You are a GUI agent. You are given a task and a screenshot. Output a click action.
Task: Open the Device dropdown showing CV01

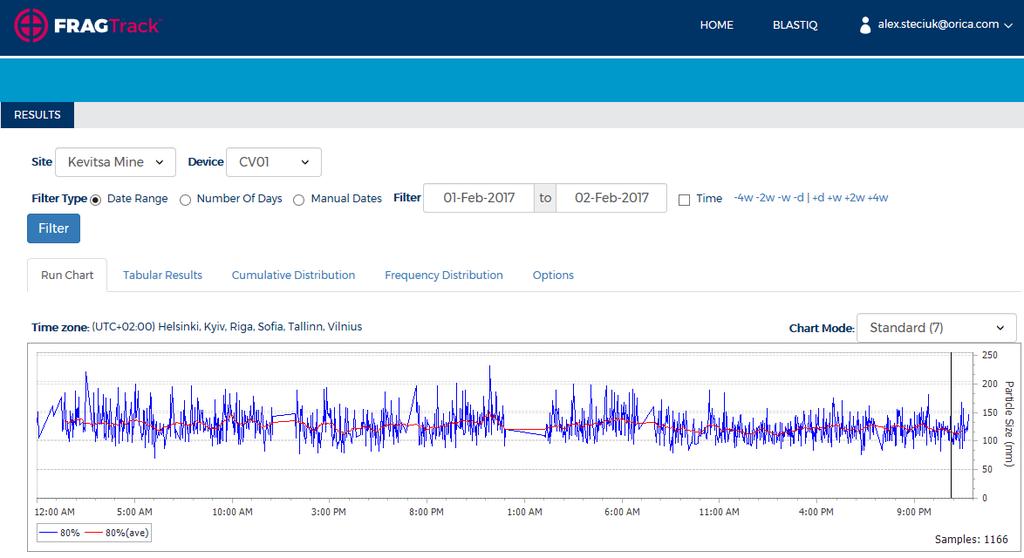(274, 162)
